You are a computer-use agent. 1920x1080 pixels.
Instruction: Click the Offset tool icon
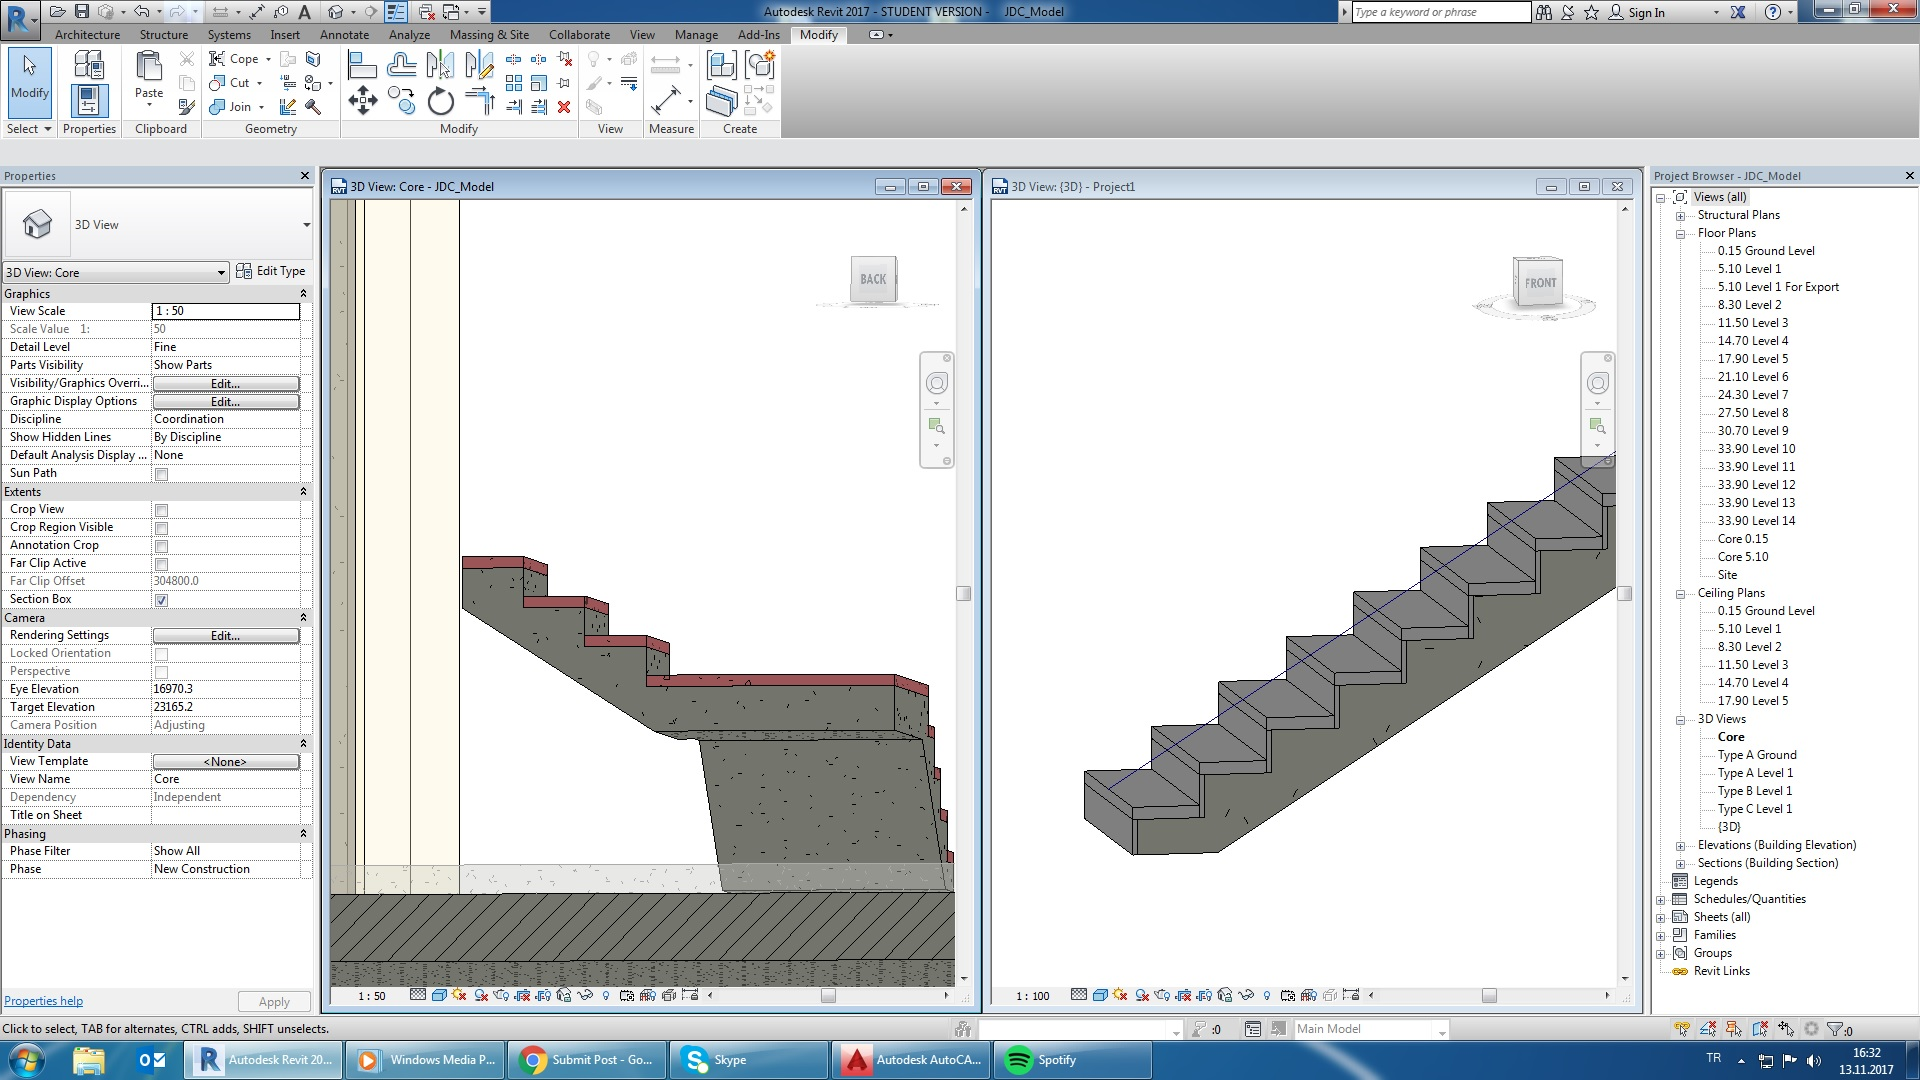coord(401,66)
